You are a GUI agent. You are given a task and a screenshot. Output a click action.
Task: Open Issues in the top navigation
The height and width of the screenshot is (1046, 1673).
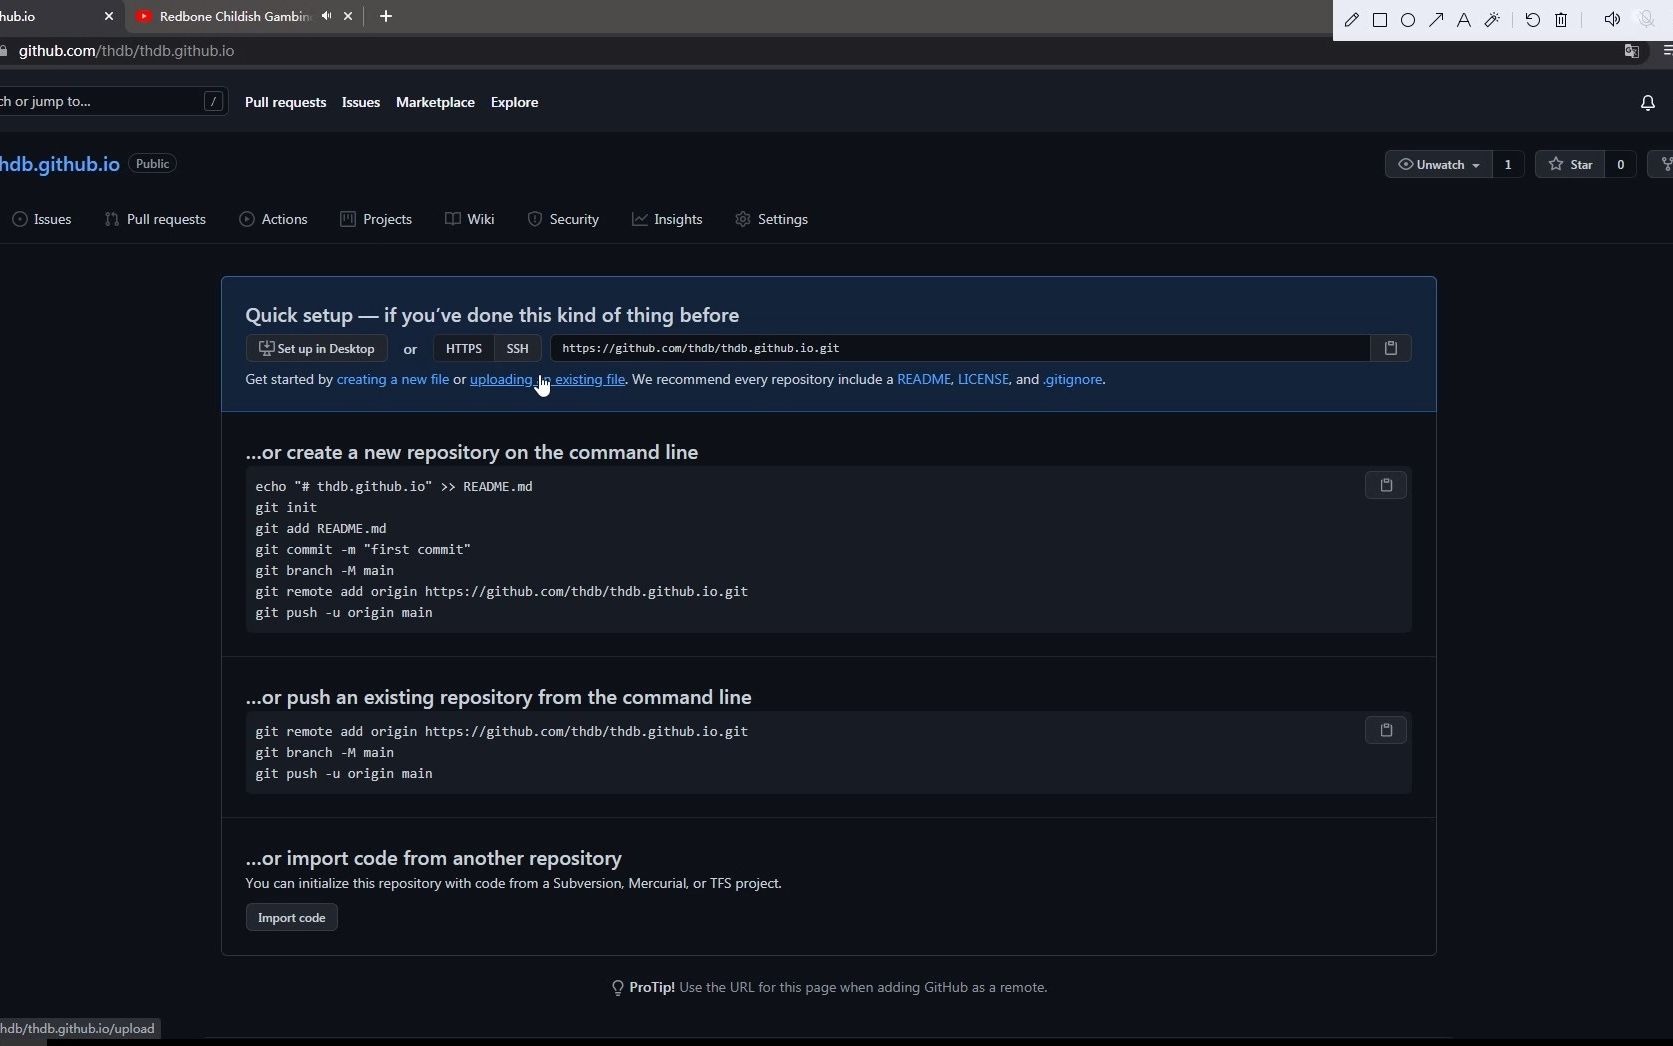pyautogui.click(x=360, y=102)
